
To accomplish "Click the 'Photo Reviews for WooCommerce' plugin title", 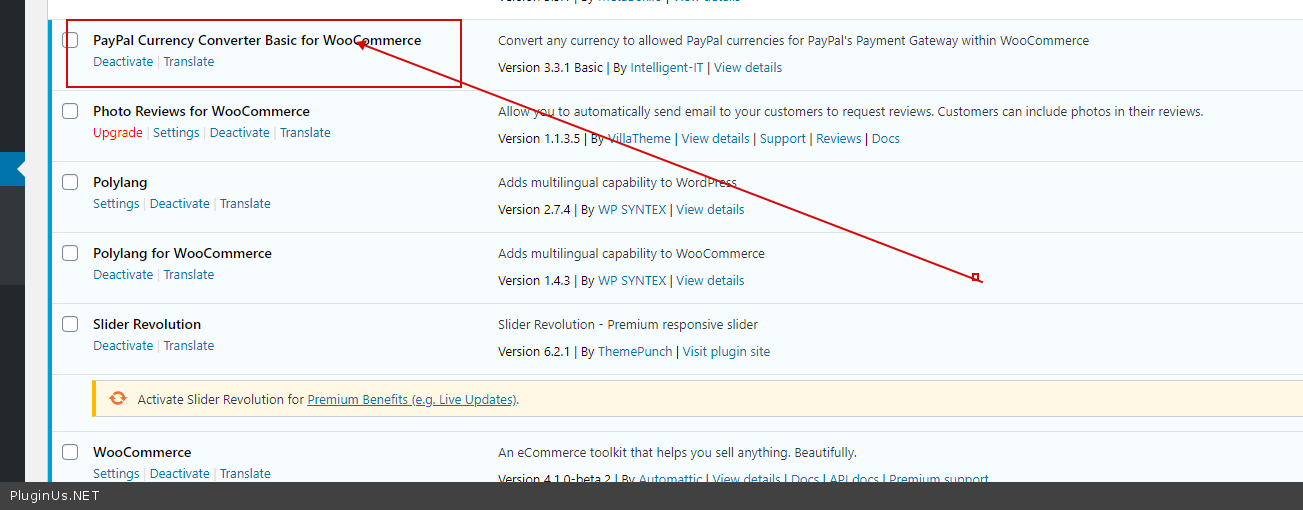I will click(201, 111).
